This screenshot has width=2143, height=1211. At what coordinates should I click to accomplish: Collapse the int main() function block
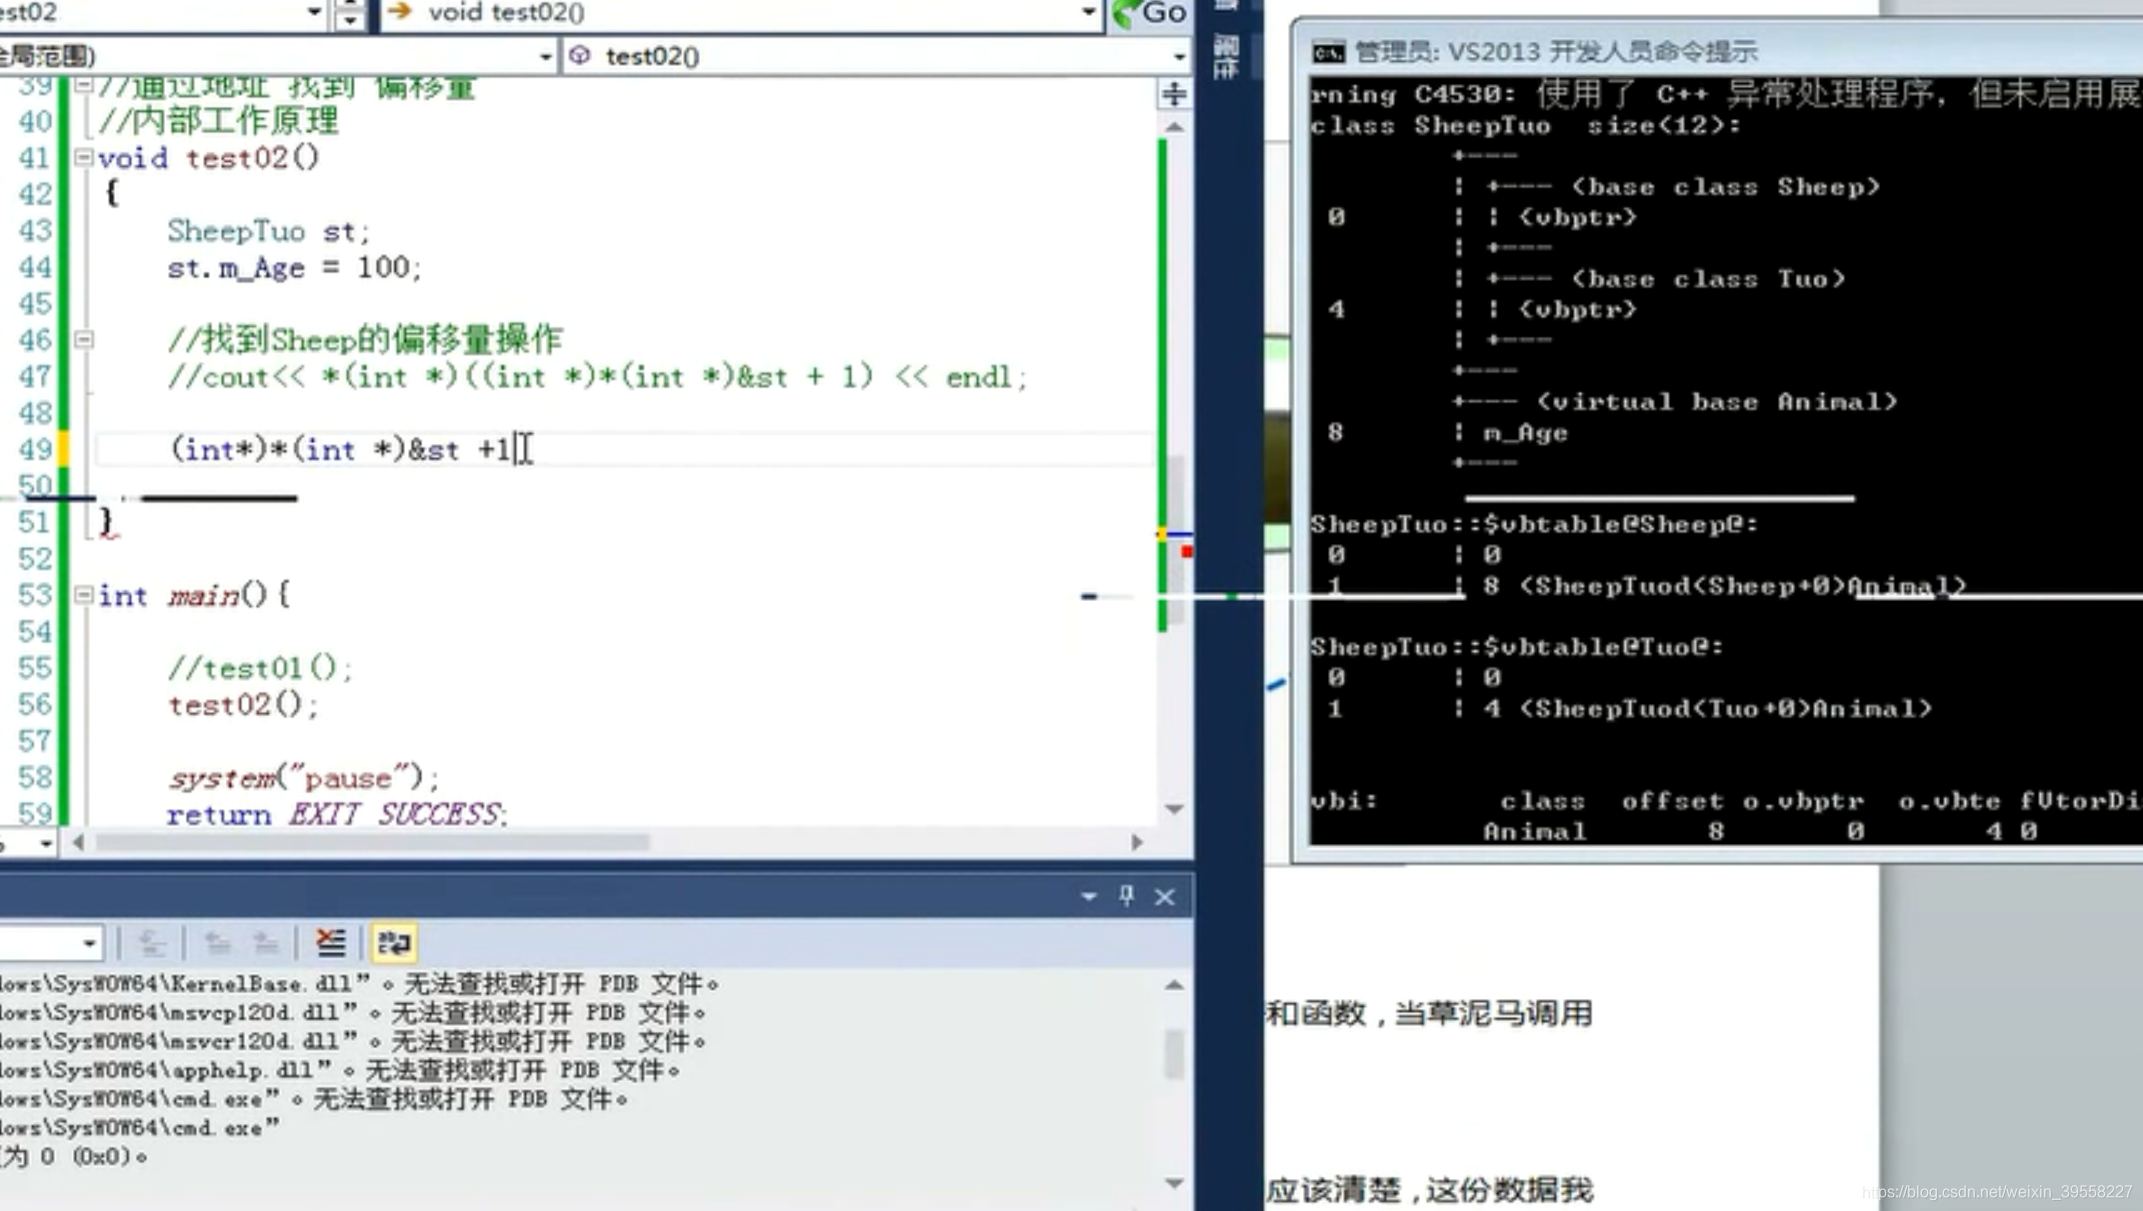click(x=84, y=595)
